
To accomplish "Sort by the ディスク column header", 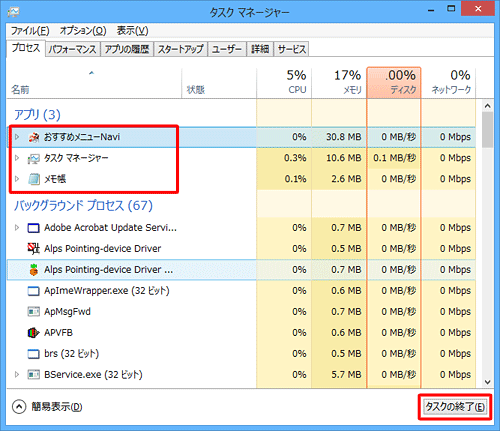I will (x=394, y=83).
